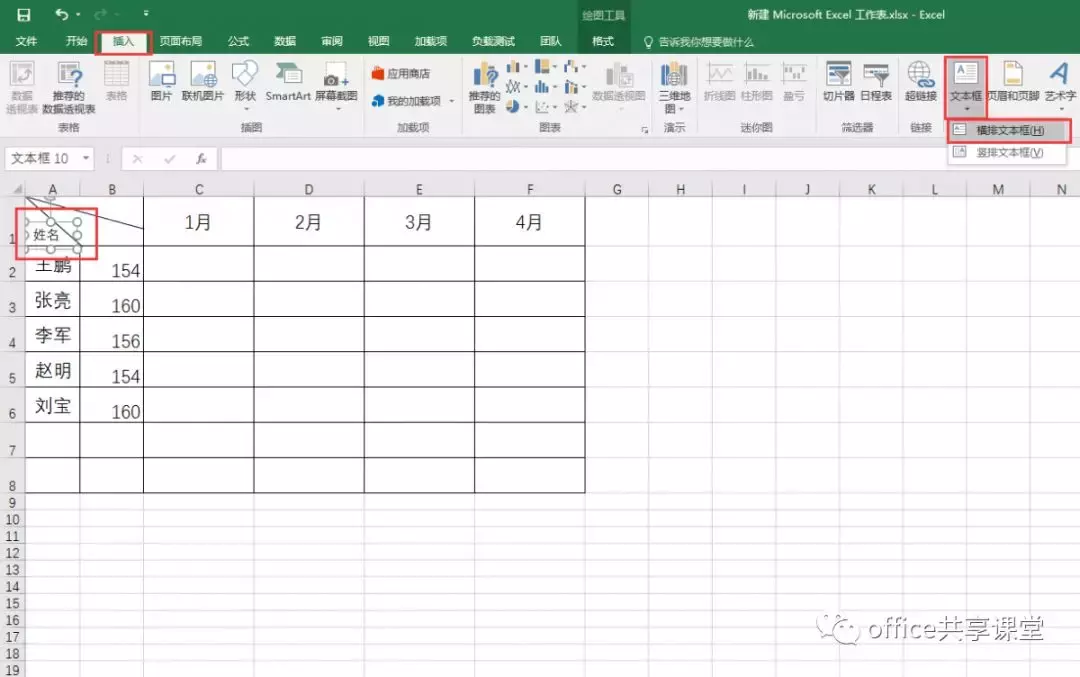1080x677 pixels.
Task: Click 我的加载项 button
Action: (x=409, y=100)
